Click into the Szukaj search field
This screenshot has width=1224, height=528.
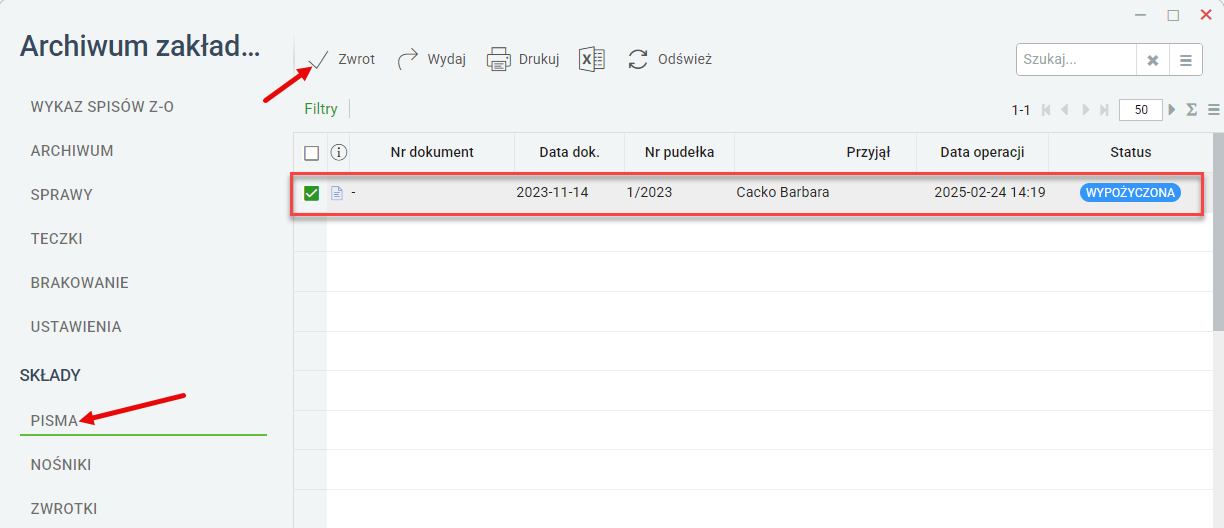coord(1076,60)
